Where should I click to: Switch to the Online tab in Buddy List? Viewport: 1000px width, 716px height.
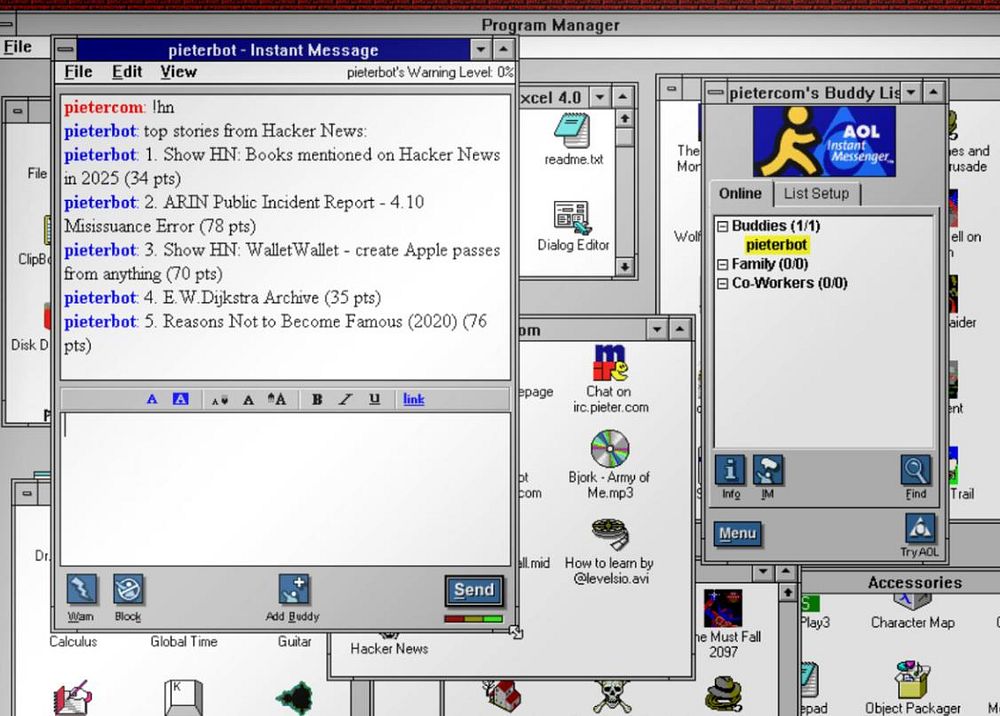point(740,193)
